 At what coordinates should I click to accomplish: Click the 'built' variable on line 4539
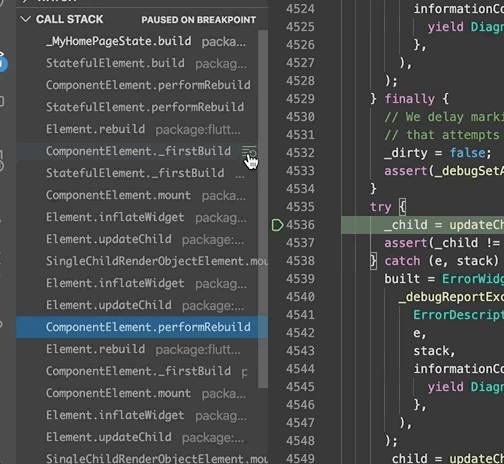(402, 279)
